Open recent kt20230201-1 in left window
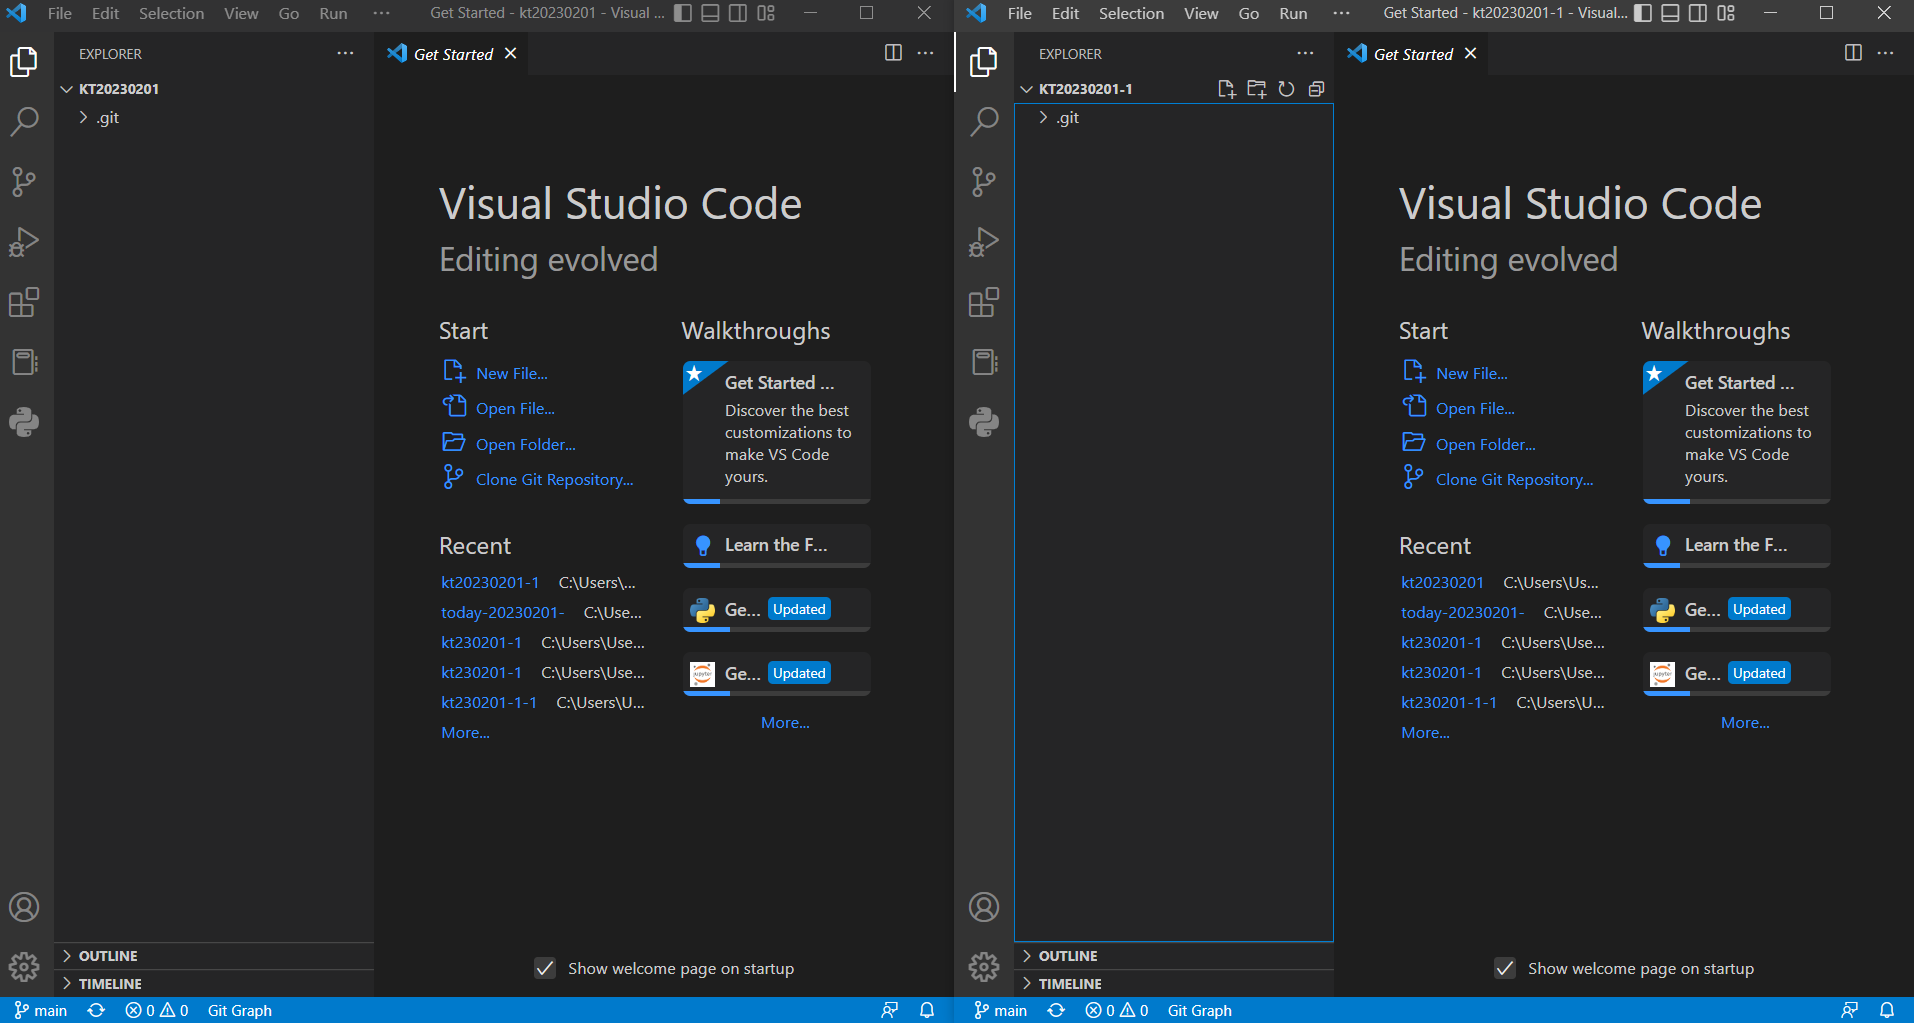Screen dimensions: 1914x1023 (490, 582)
